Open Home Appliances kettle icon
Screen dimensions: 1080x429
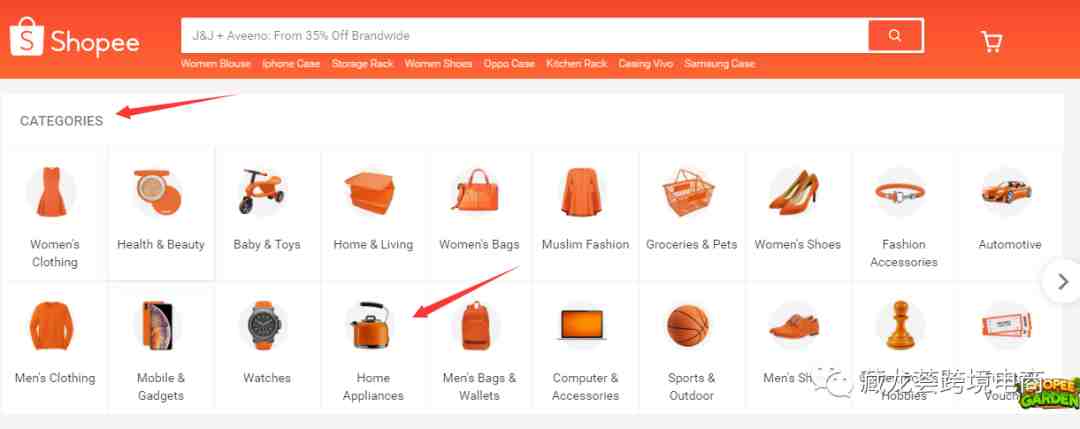[371, 325]
